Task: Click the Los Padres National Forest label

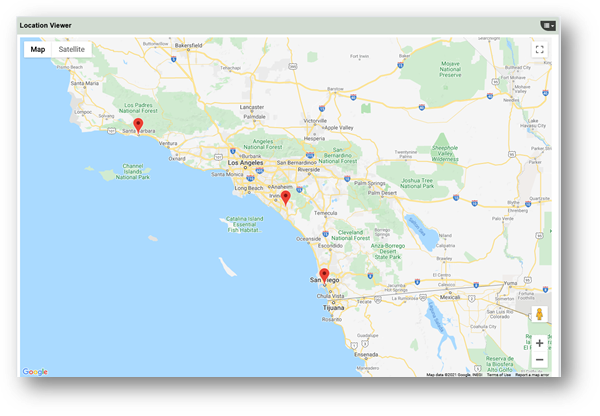Action: [x=138, y=108]
